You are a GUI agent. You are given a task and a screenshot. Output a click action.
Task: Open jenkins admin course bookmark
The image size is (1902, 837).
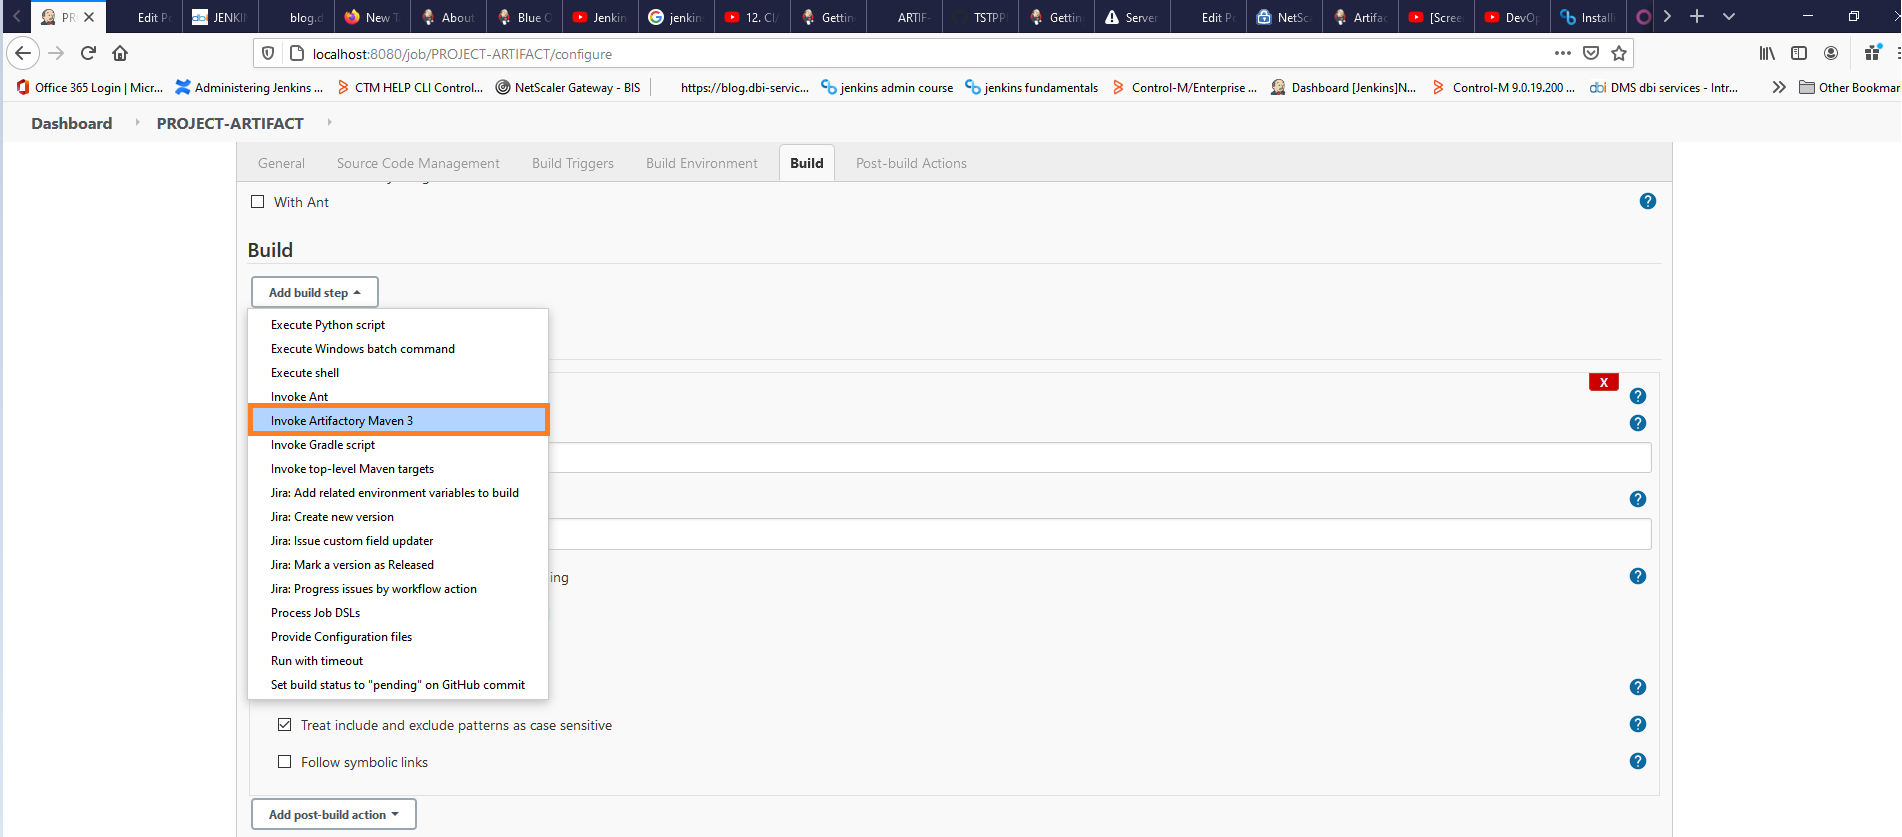[x=886, y=87]
